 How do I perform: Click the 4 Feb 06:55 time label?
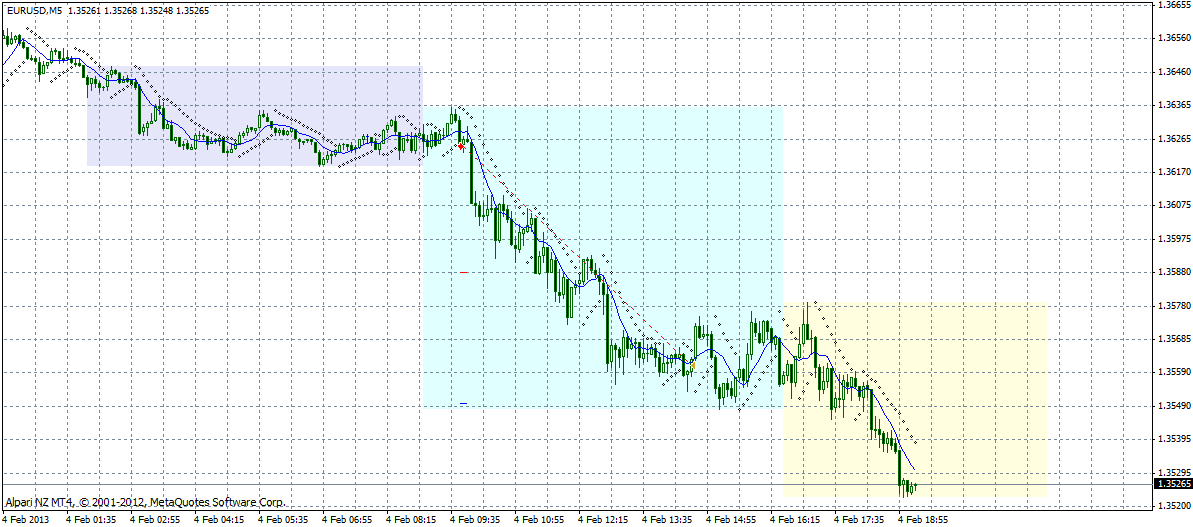[346, 521]
